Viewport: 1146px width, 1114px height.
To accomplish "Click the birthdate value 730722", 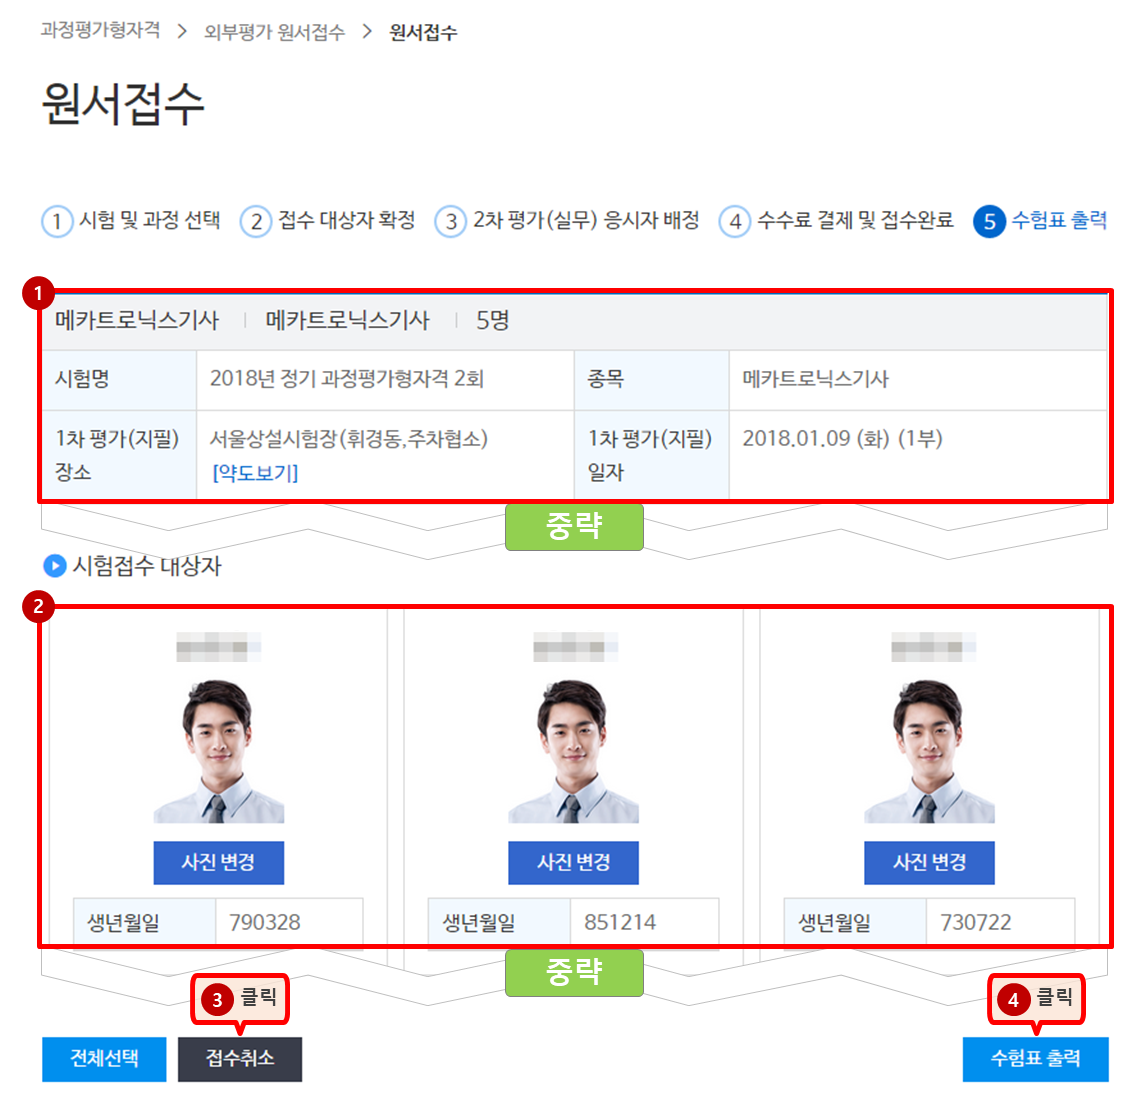I will [x=976, y=922].
